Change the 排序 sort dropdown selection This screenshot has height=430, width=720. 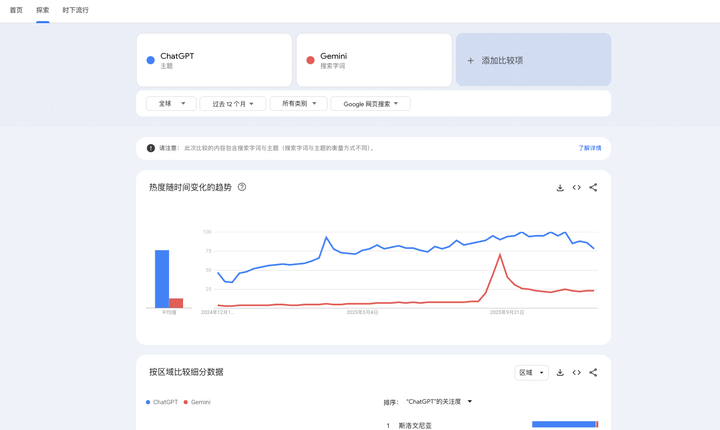point(439,402)
